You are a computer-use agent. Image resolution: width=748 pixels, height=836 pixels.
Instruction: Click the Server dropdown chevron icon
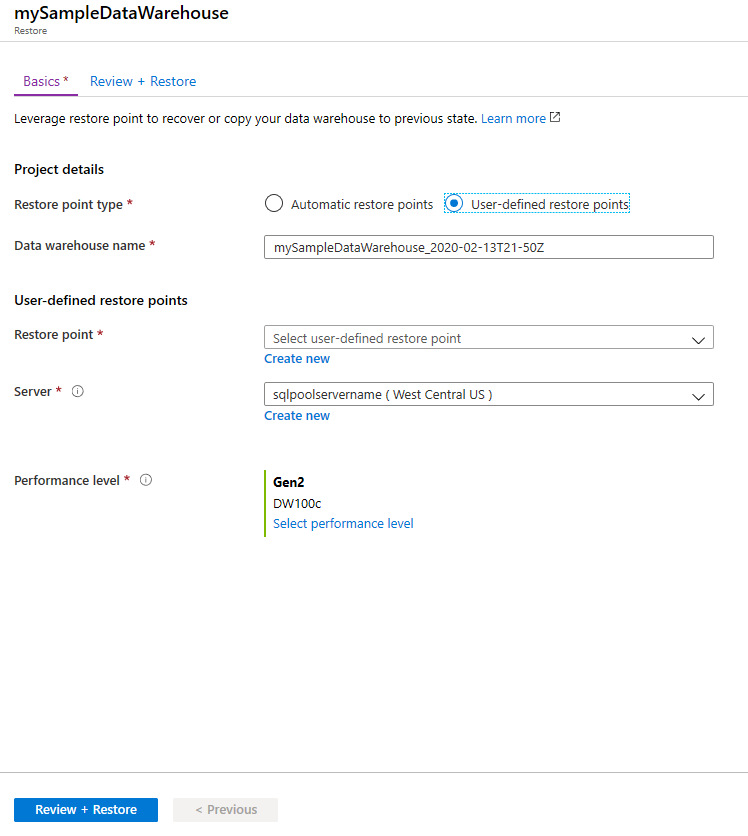698,394
